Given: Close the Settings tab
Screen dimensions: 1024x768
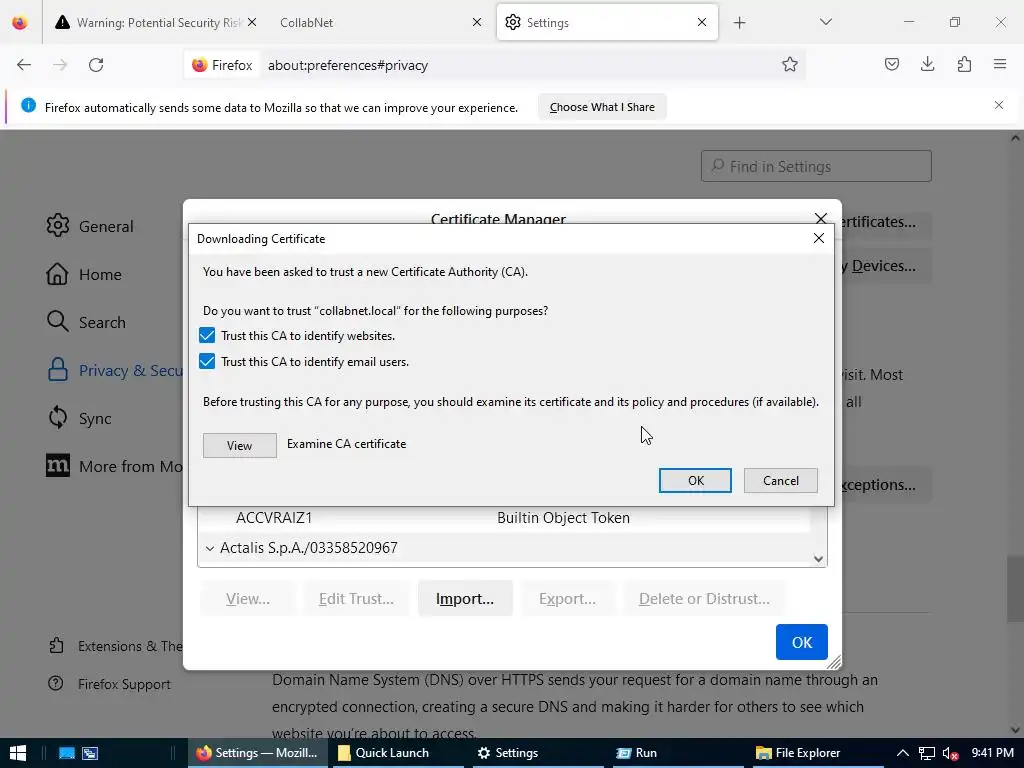Looking at the screenshot, I should pyautogui.click(x=701, y=22).
